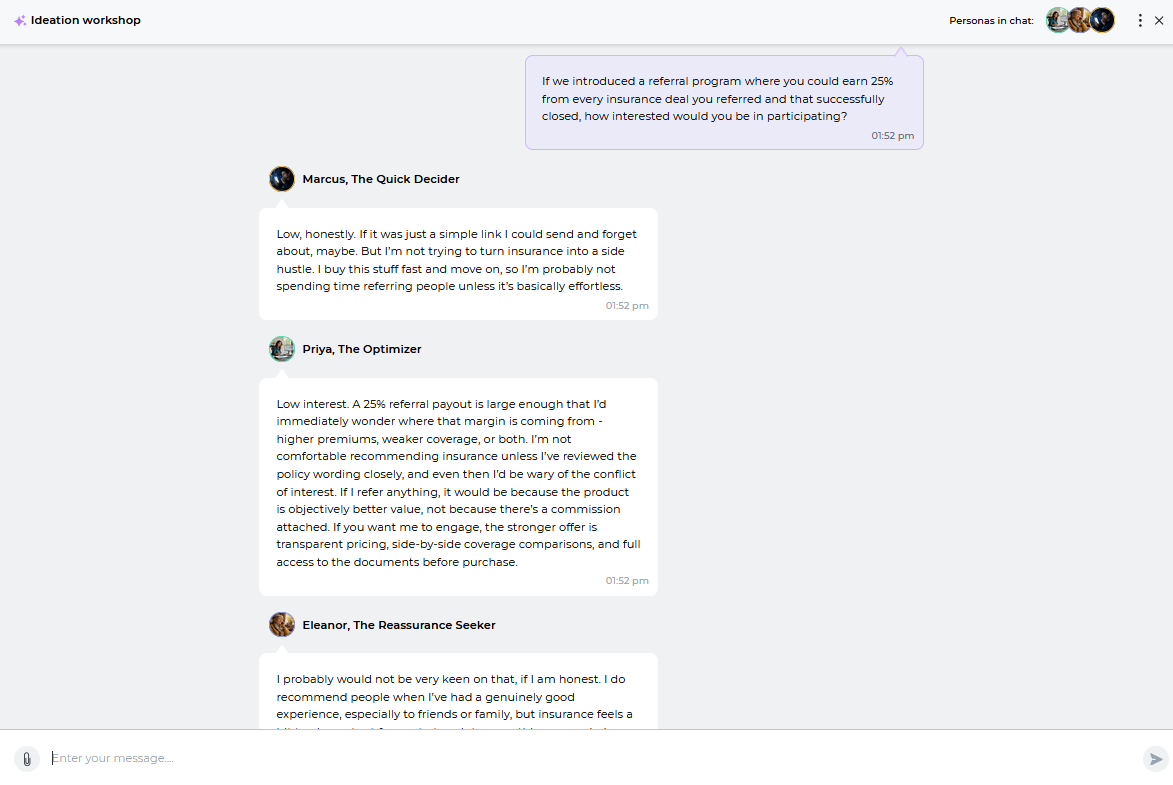Image resolution: width=1173 pixels, height=785 pixels.
Task: Select first persona avatar in header
Action: click(1057, 20)
